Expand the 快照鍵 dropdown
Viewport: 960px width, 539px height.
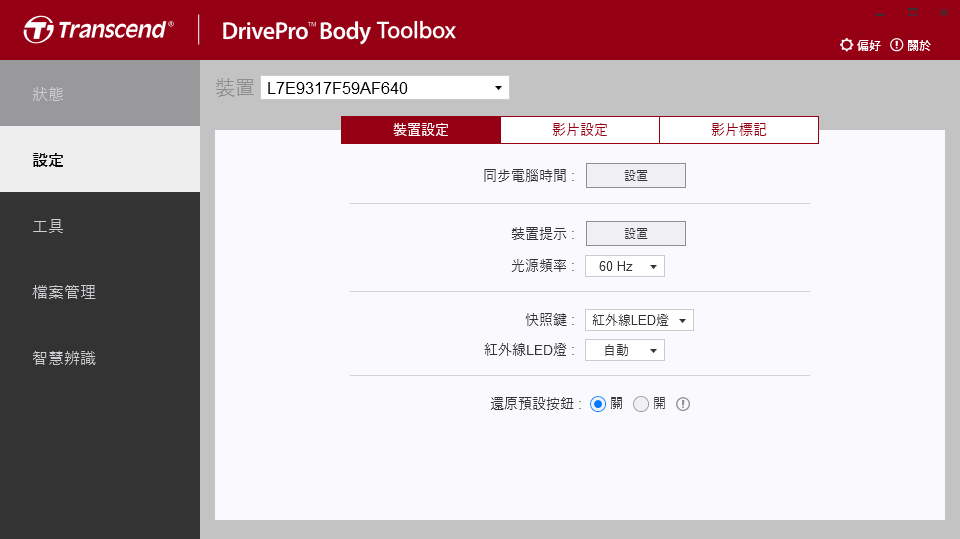coord(639,320)
